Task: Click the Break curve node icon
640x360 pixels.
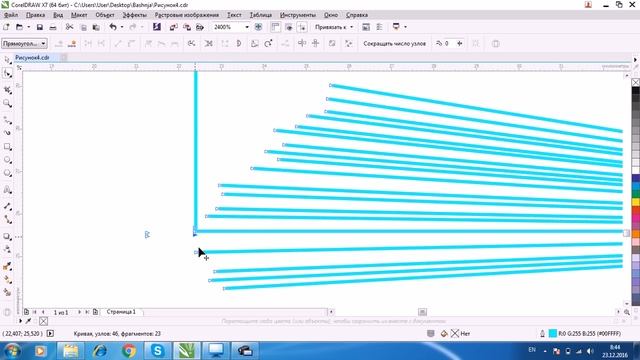Action: (101, 43)
